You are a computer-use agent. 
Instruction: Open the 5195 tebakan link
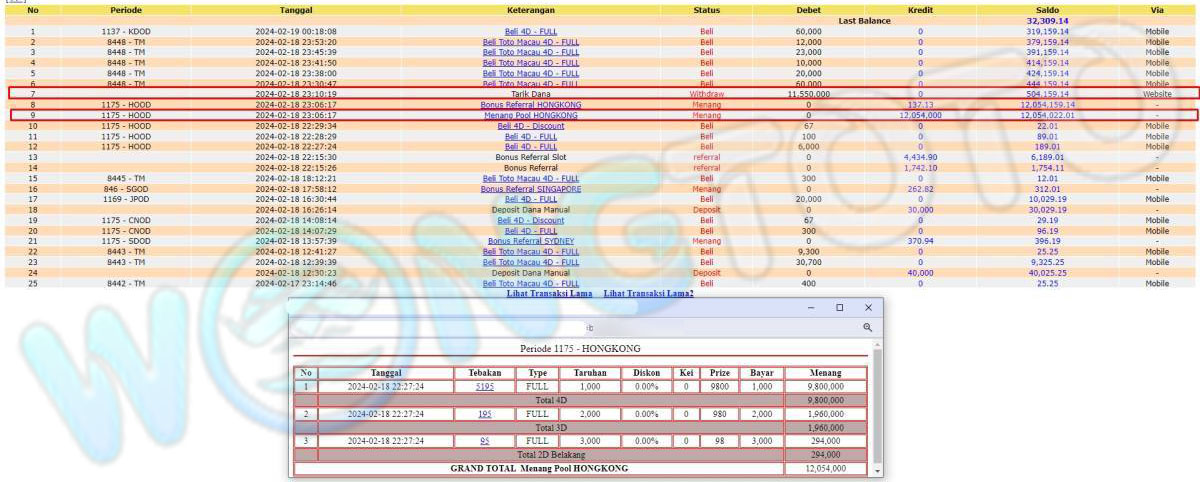484,385
